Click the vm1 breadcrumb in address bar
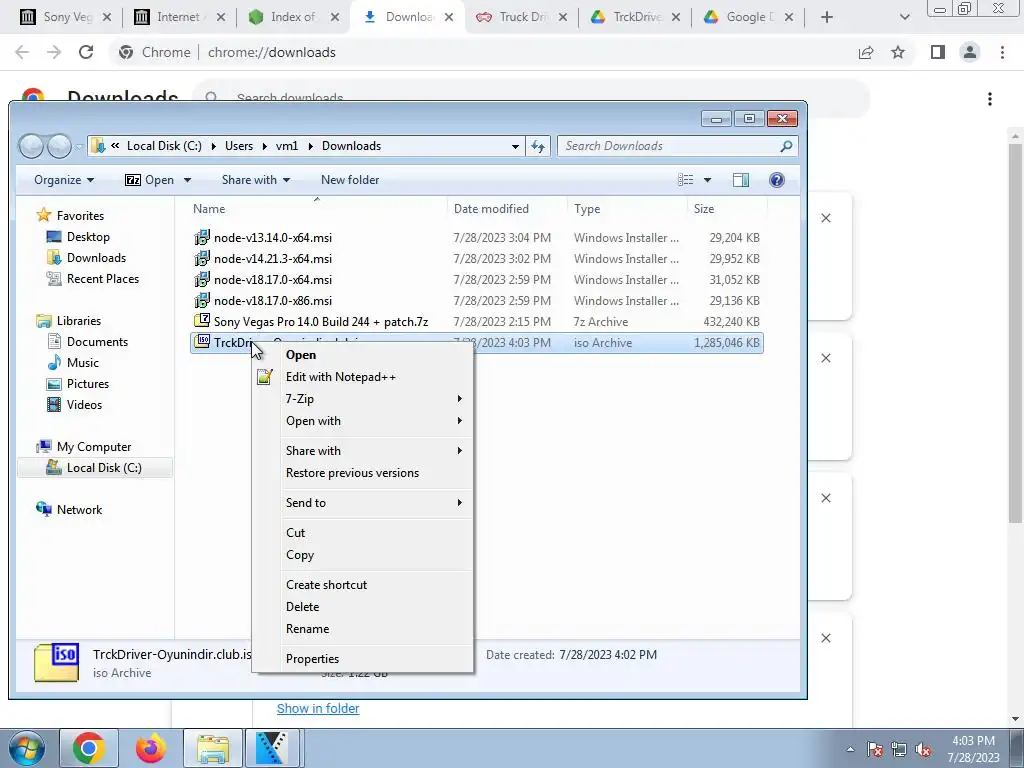Image resolution: width=1024 pixels, height=768 pixels. coord(287,146)
